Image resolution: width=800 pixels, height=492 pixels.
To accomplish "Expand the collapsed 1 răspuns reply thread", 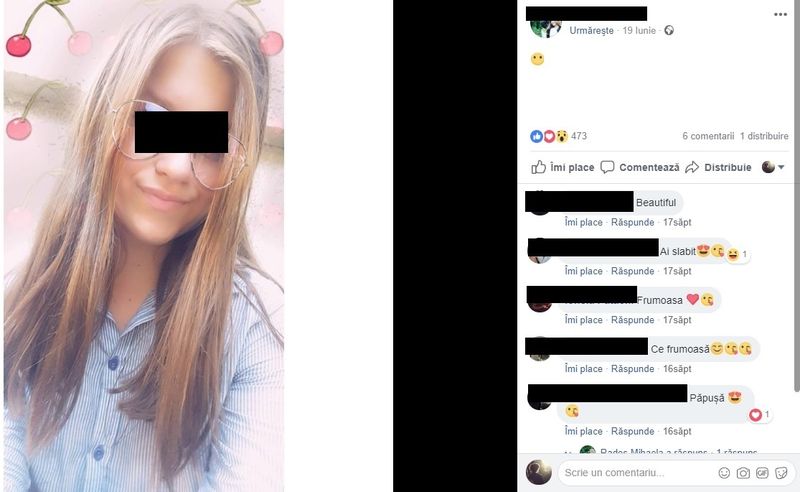I will [x=737, y=452].
